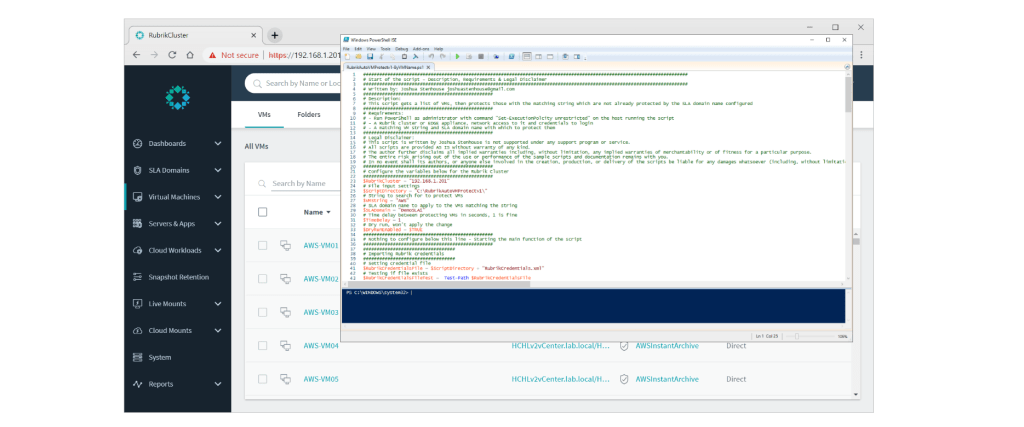This screenshot has height=427, width=1024.
Task: Click the VM icon beside AWS-VM01
Action: tap(285, 245)
